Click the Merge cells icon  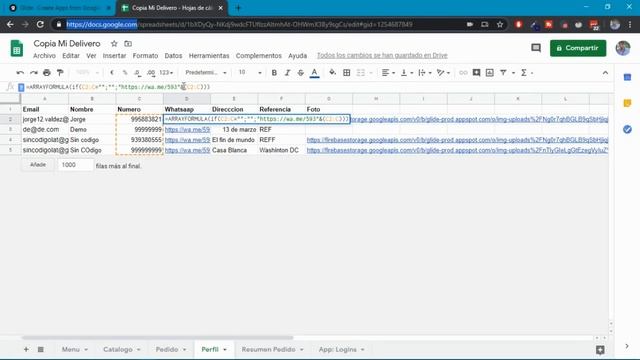pyautogui.click(x=361, y=73)
